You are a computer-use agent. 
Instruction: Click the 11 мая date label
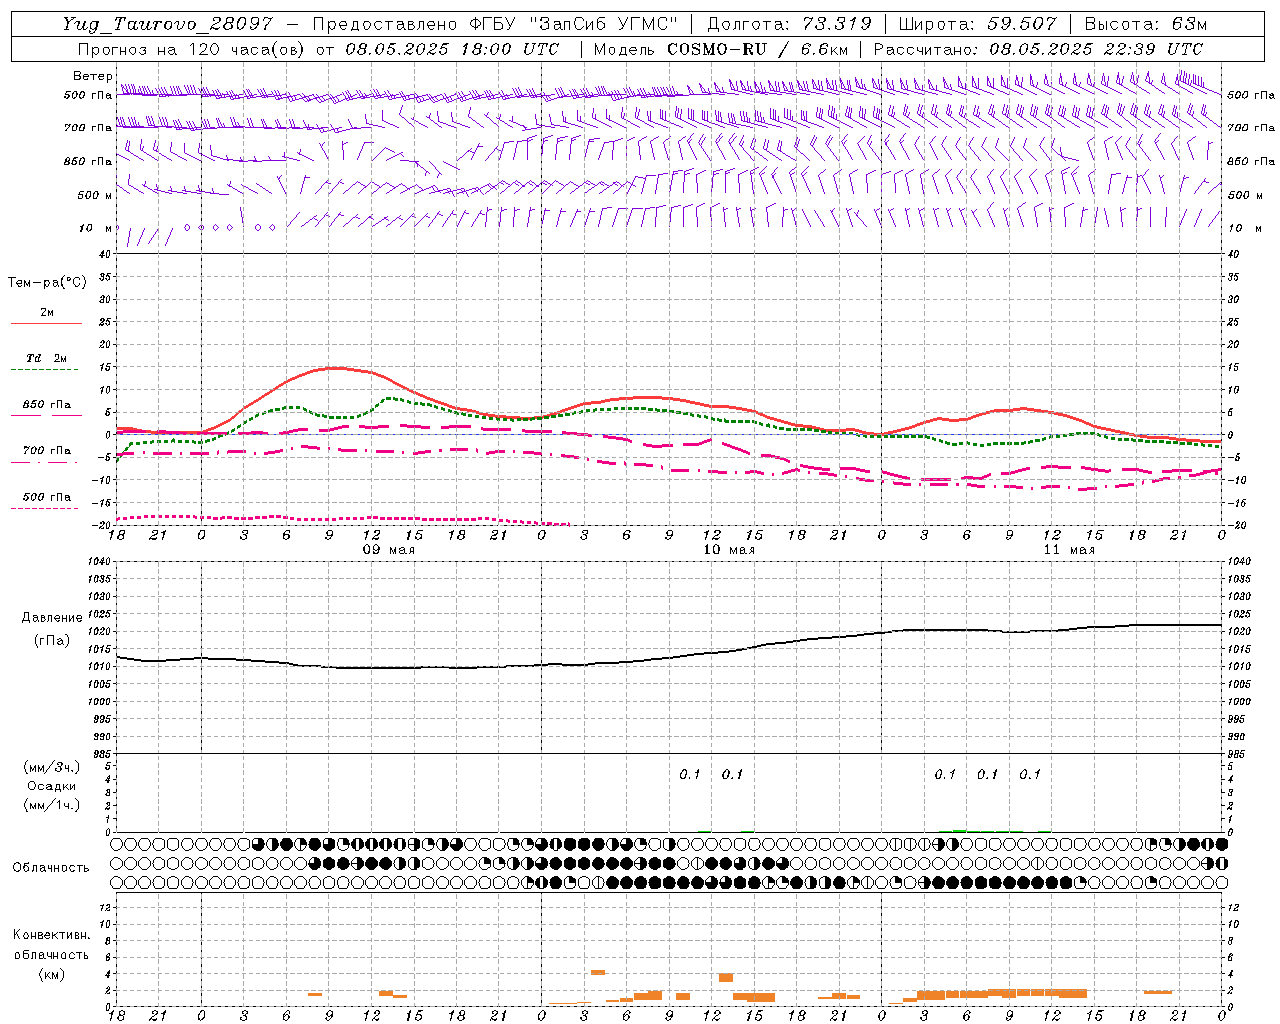click(x=1069, y=550)
